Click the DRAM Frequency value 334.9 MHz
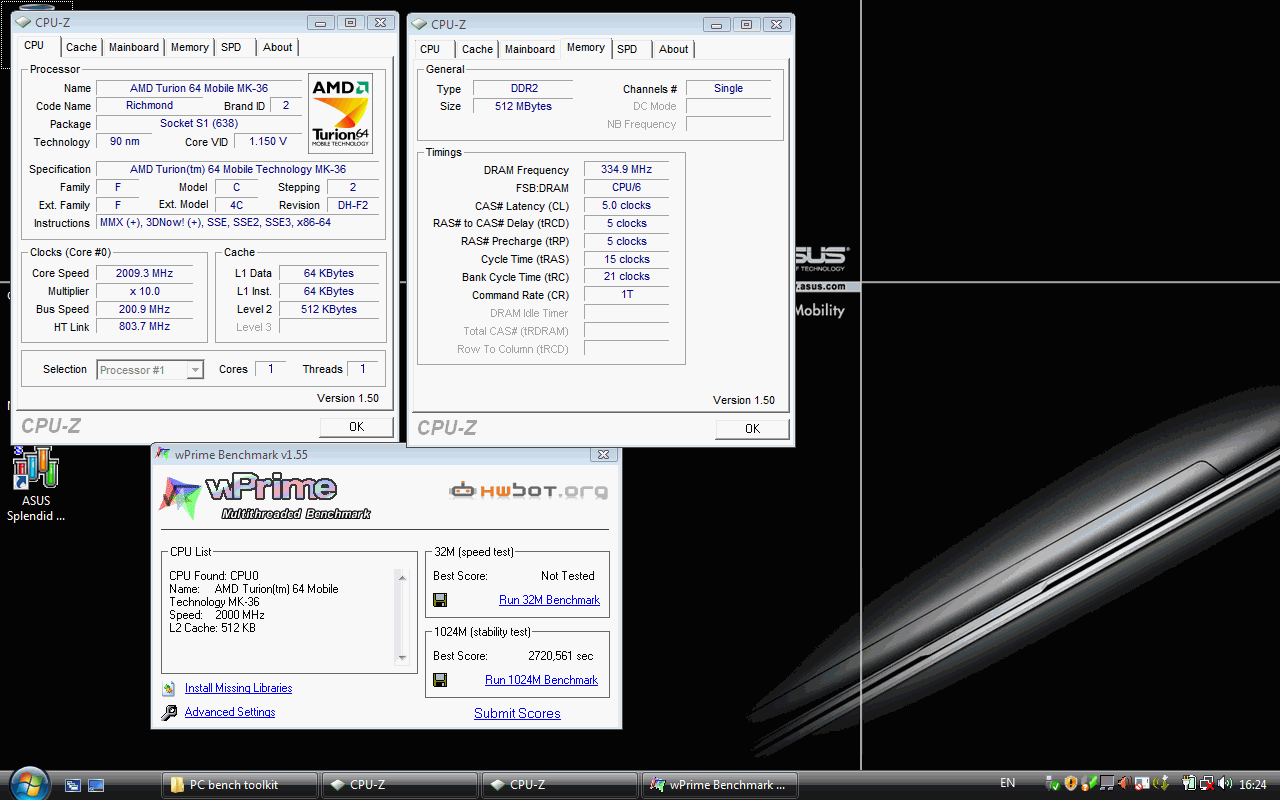1280x800 pixels. [x=627, y=170]
